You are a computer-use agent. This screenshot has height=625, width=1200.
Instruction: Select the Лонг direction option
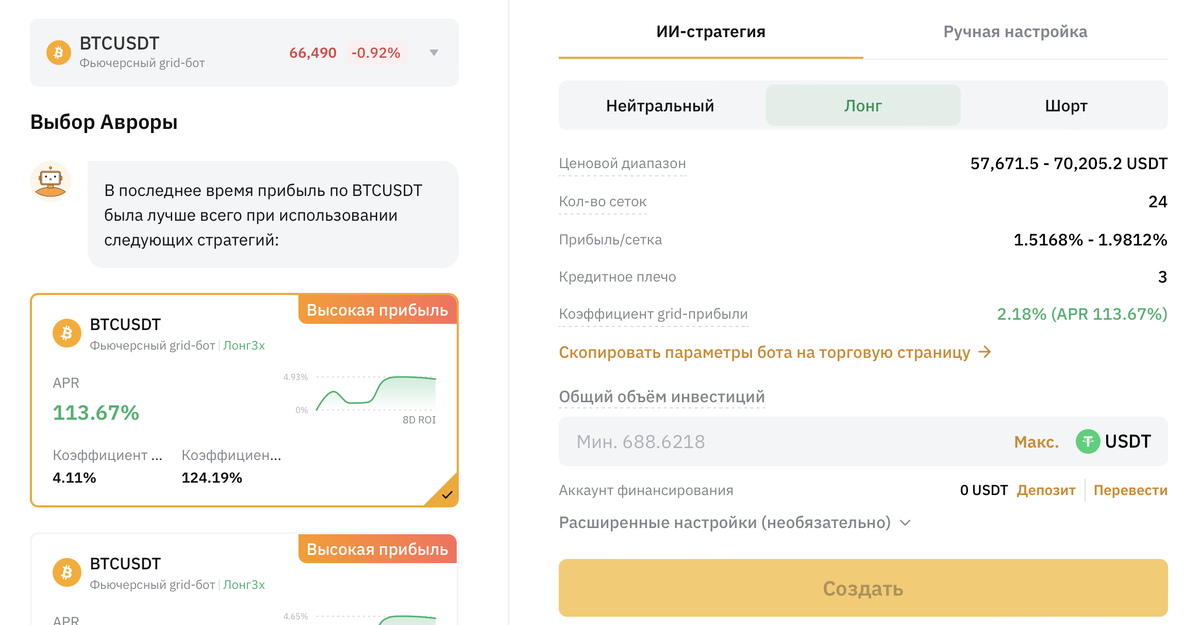[863, 105]
